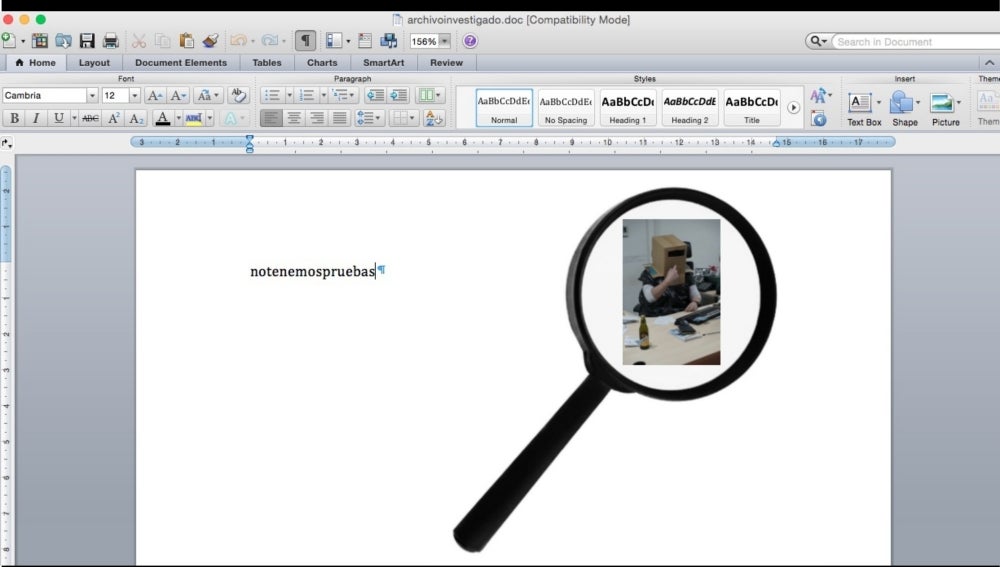Apply the No Spacing style

pos(565,107)
